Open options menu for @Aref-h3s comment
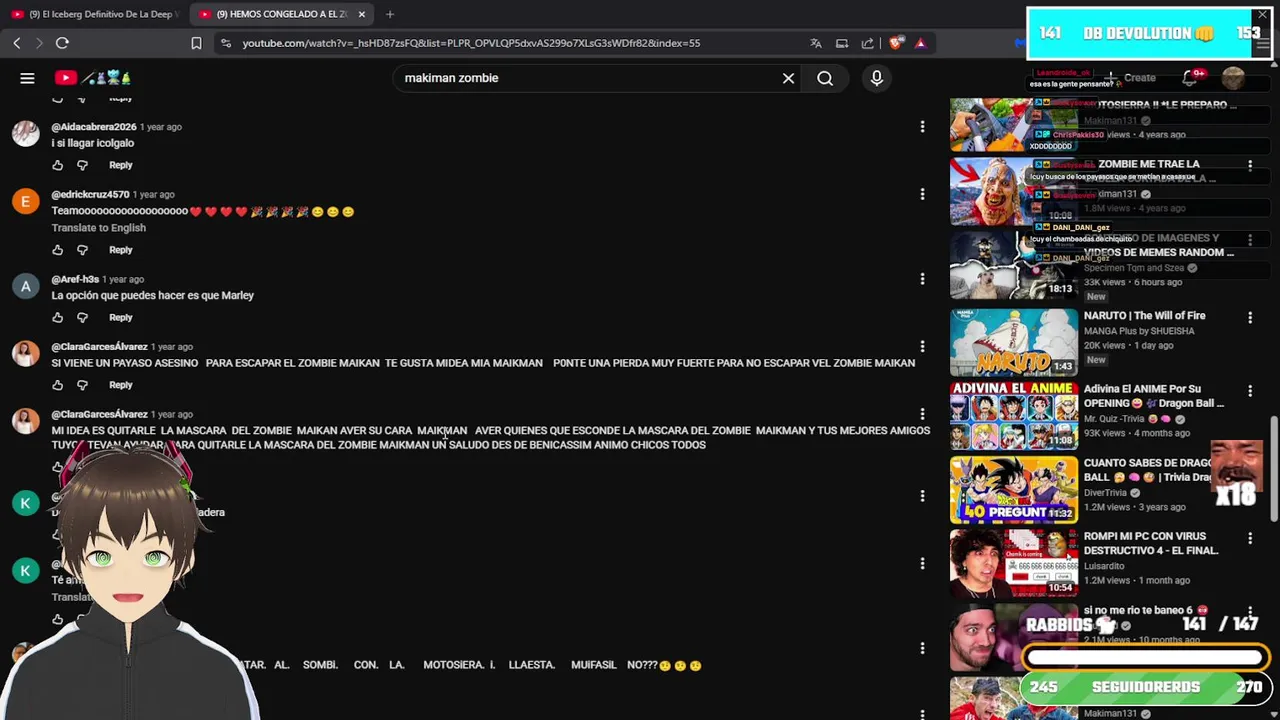 coord(922,279)
